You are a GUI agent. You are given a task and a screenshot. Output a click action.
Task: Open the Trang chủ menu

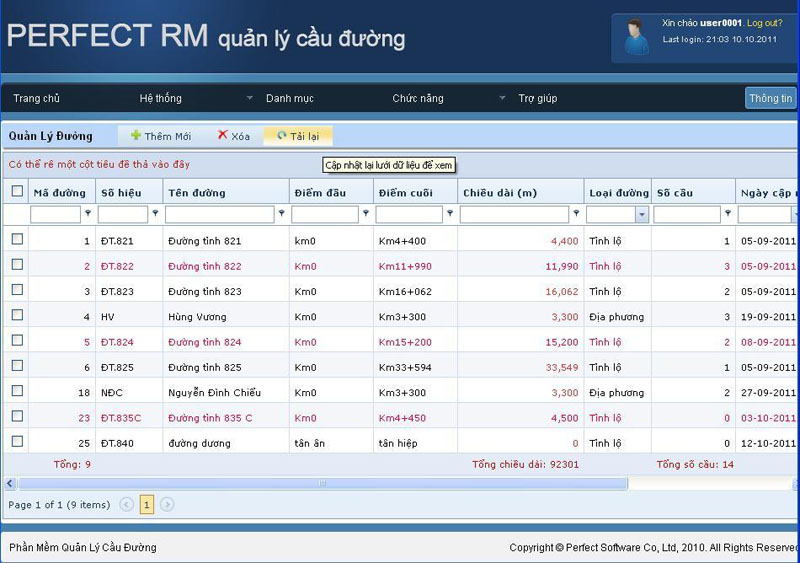pos(36,98)
